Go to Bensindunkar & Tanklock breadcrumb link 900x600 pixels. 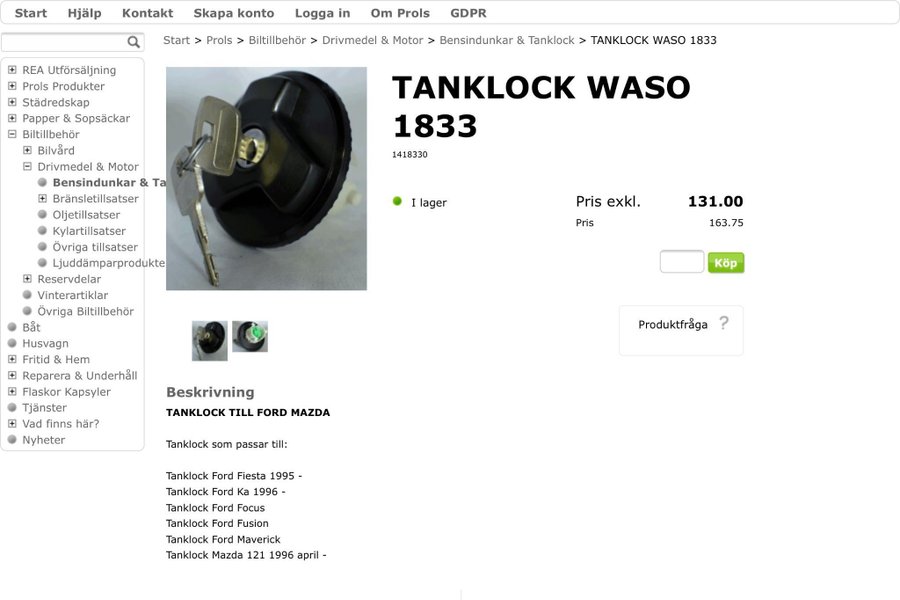(x=507, y=40)
